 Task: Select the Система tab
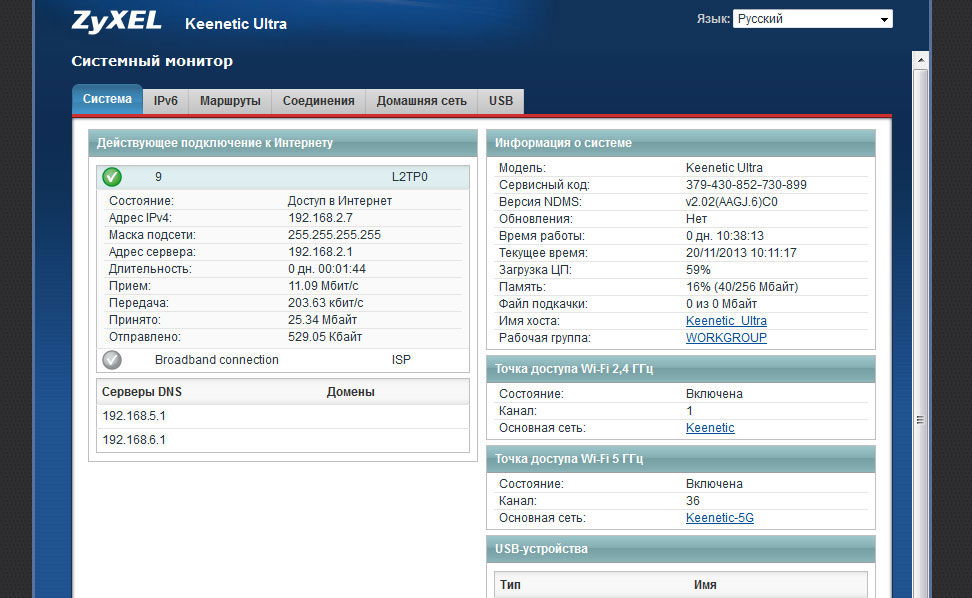pyautogui.click(x=107, y=99)
